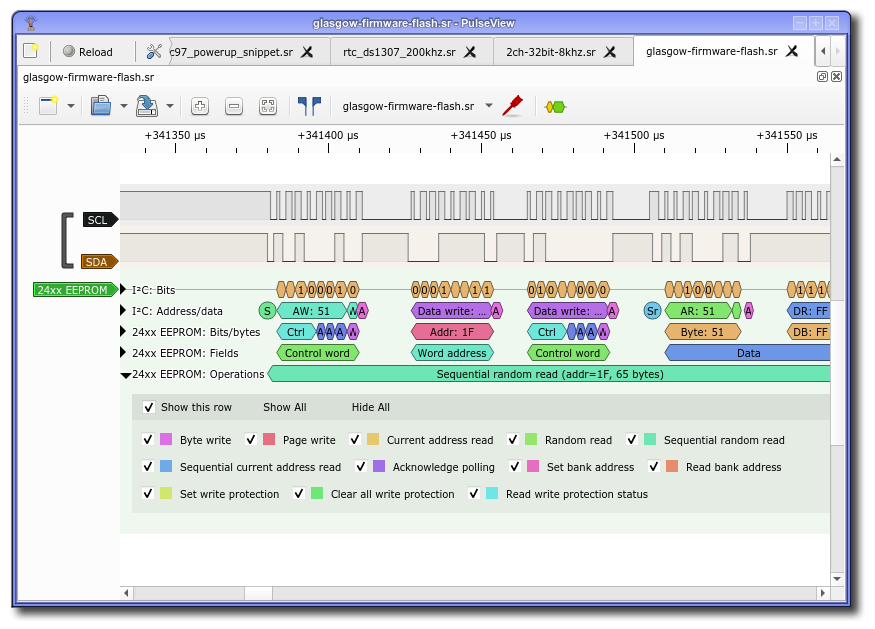This screenshot has width=875, height=629.
Task: Click the add protocol decoder icon
Action: pos(555,107)
